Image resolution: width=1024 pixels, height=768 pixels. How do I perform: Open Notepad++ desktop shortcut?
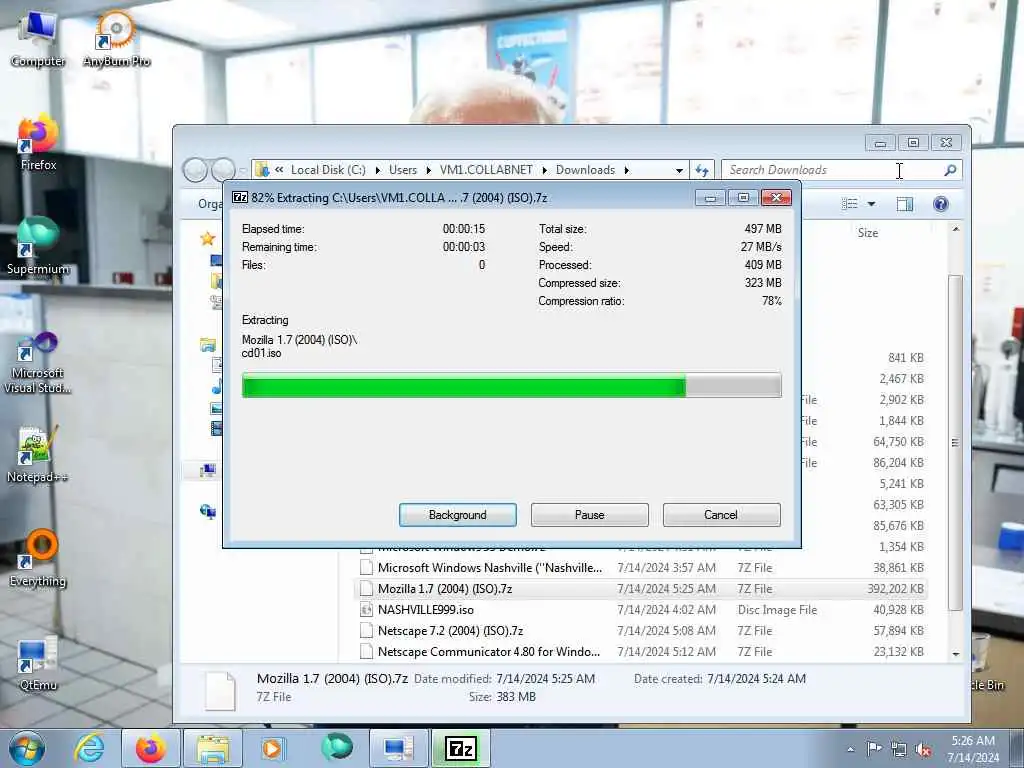click(38, 455)
